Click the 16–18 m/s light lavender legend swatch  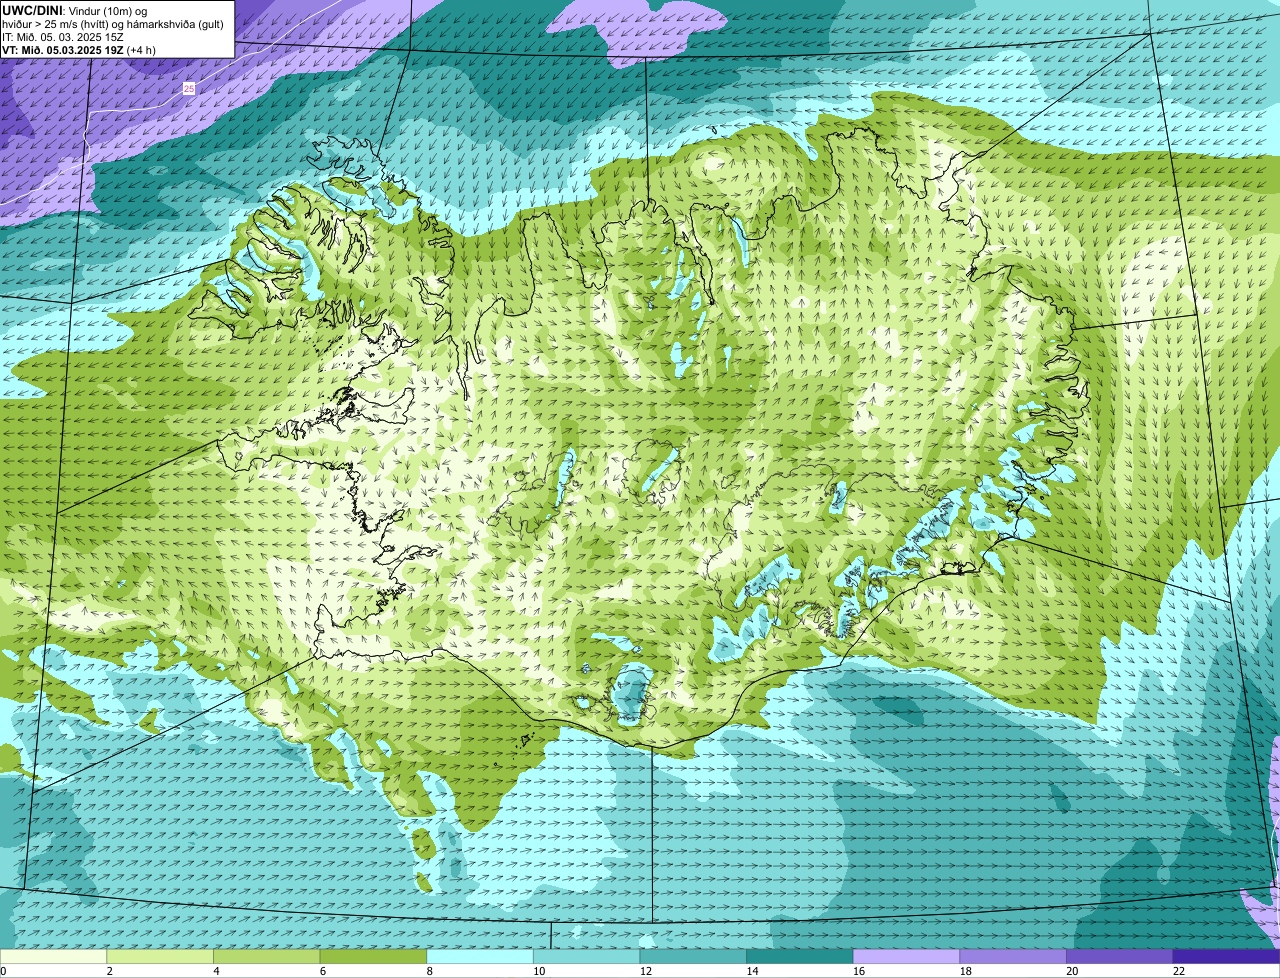click(x=906, y=956)
